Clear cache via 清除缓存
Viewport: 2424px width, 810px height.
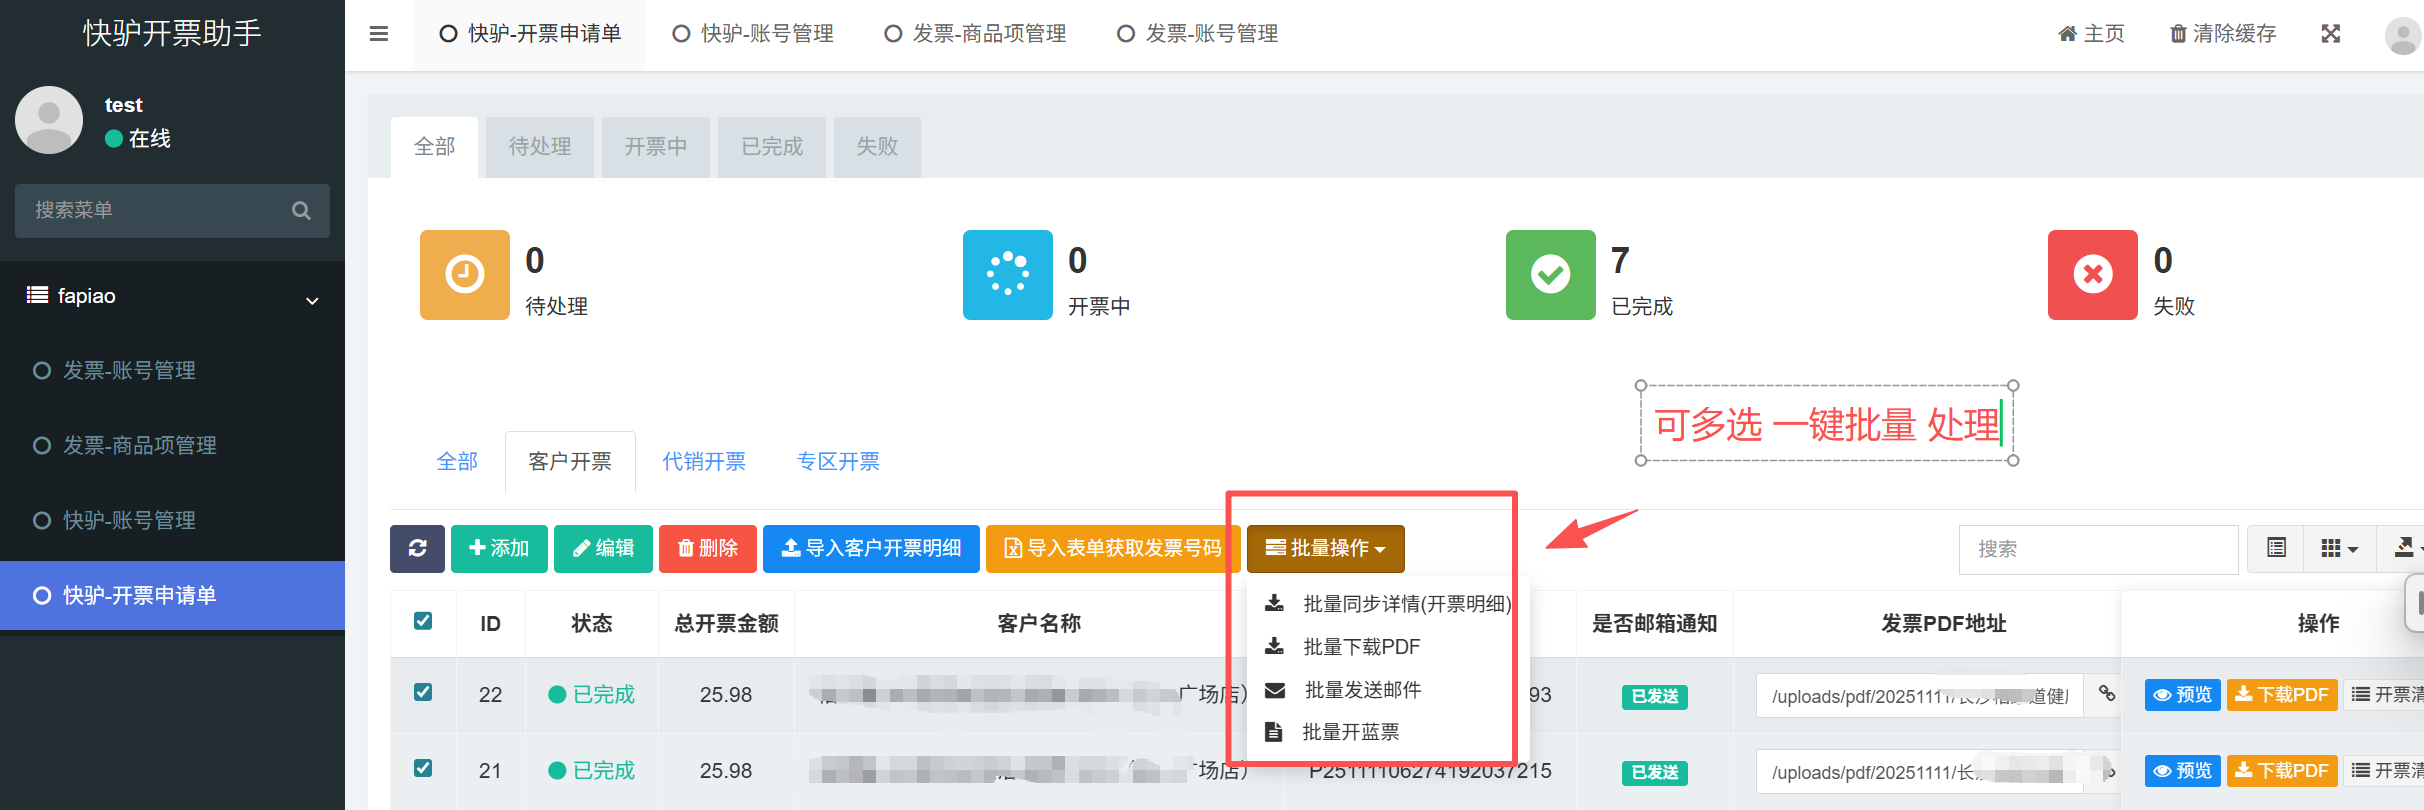point(2222,34)
